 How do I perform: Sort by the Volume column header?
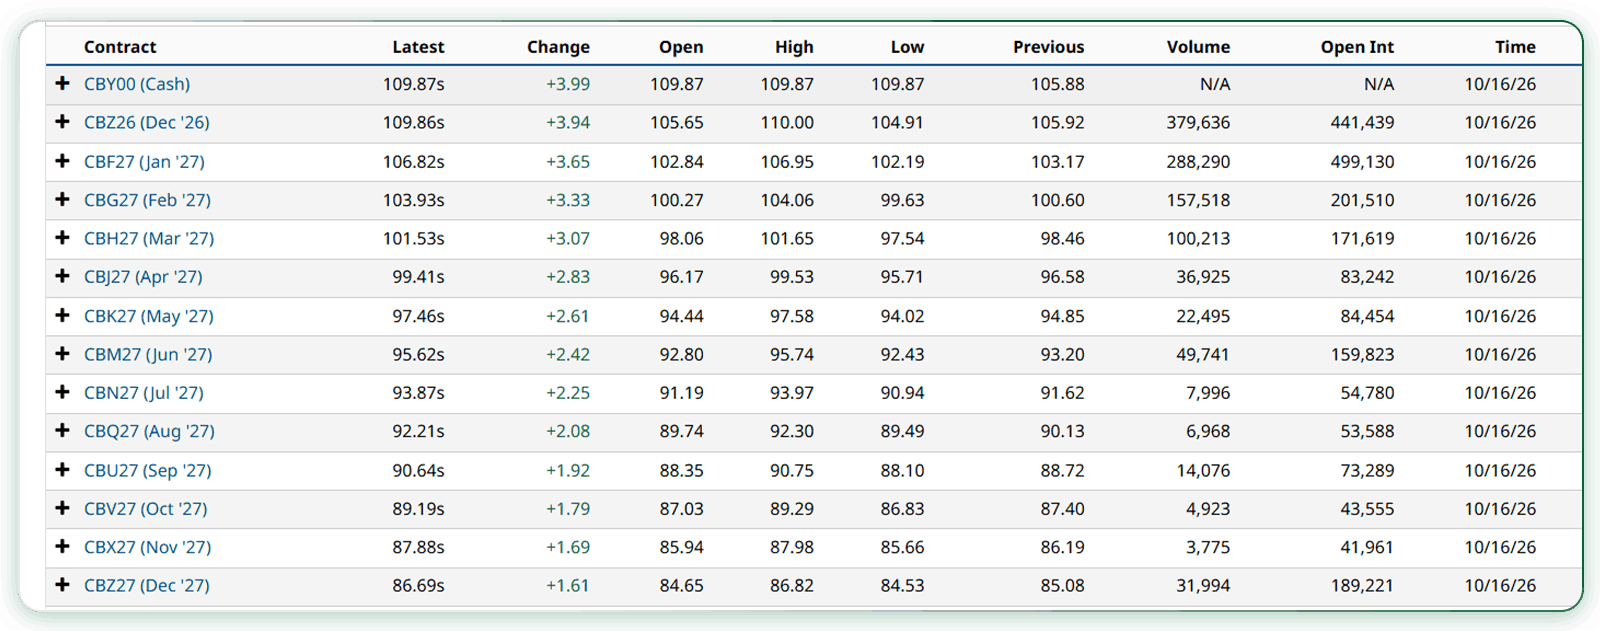pos(1198,47)
